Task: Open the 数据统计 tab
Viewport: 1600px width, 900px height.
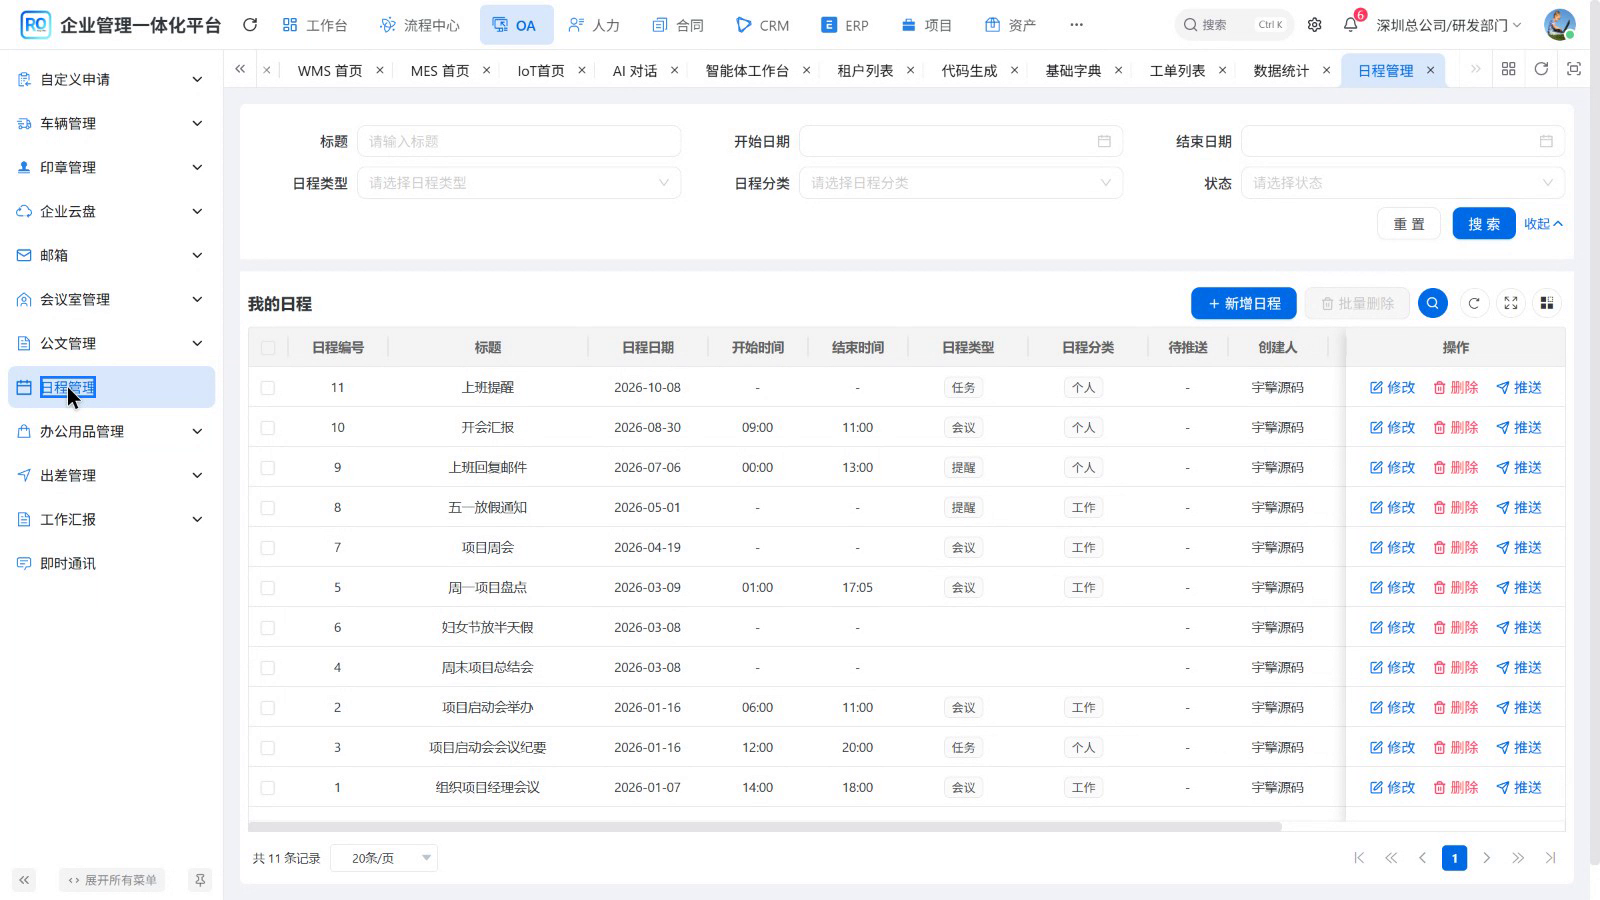Action: [1281, 70]
